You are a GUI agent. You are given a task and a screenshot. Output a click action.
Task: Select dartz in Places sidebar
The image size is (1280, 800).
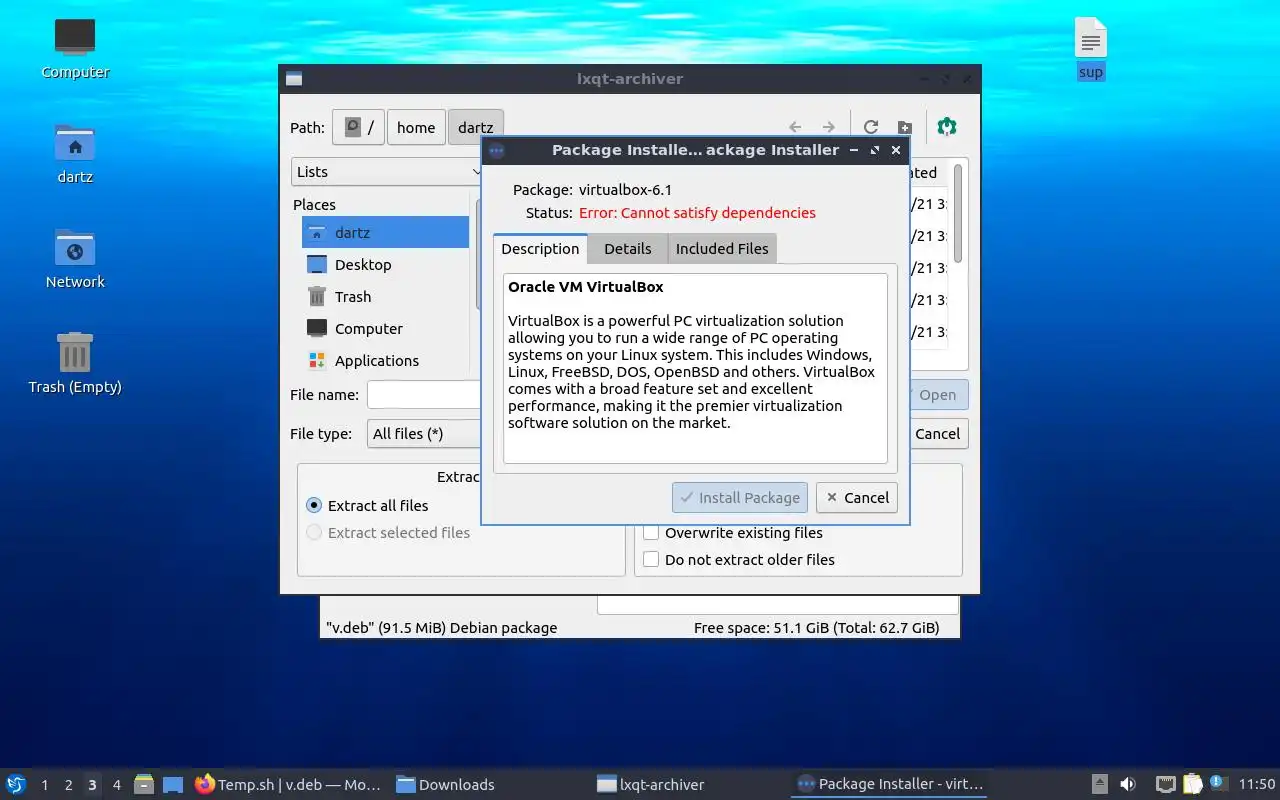[x=385, y=233]
